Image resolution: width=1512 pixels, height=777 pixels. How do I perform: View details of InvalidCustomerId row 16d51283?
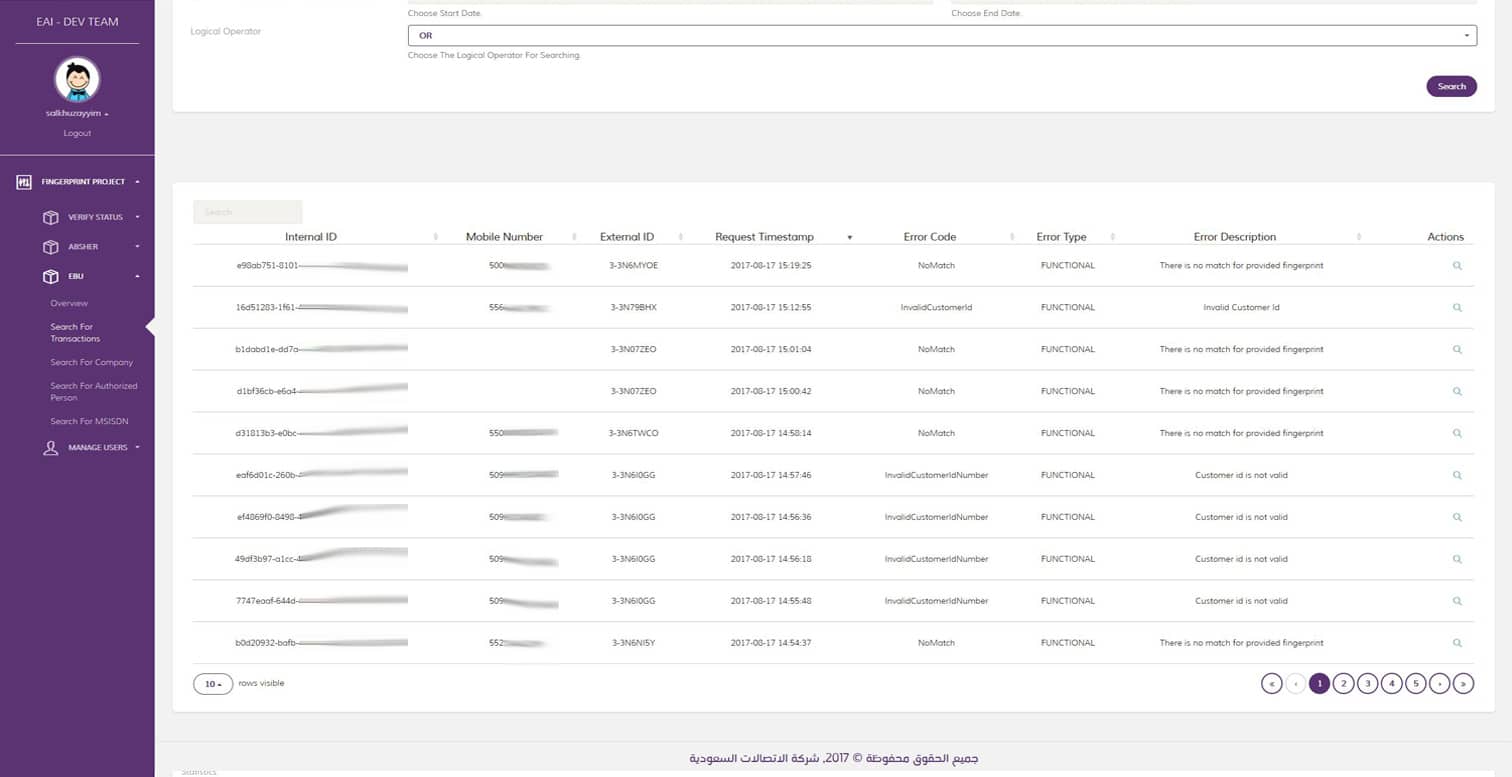pyautogui.click(x=1457, y=308)
